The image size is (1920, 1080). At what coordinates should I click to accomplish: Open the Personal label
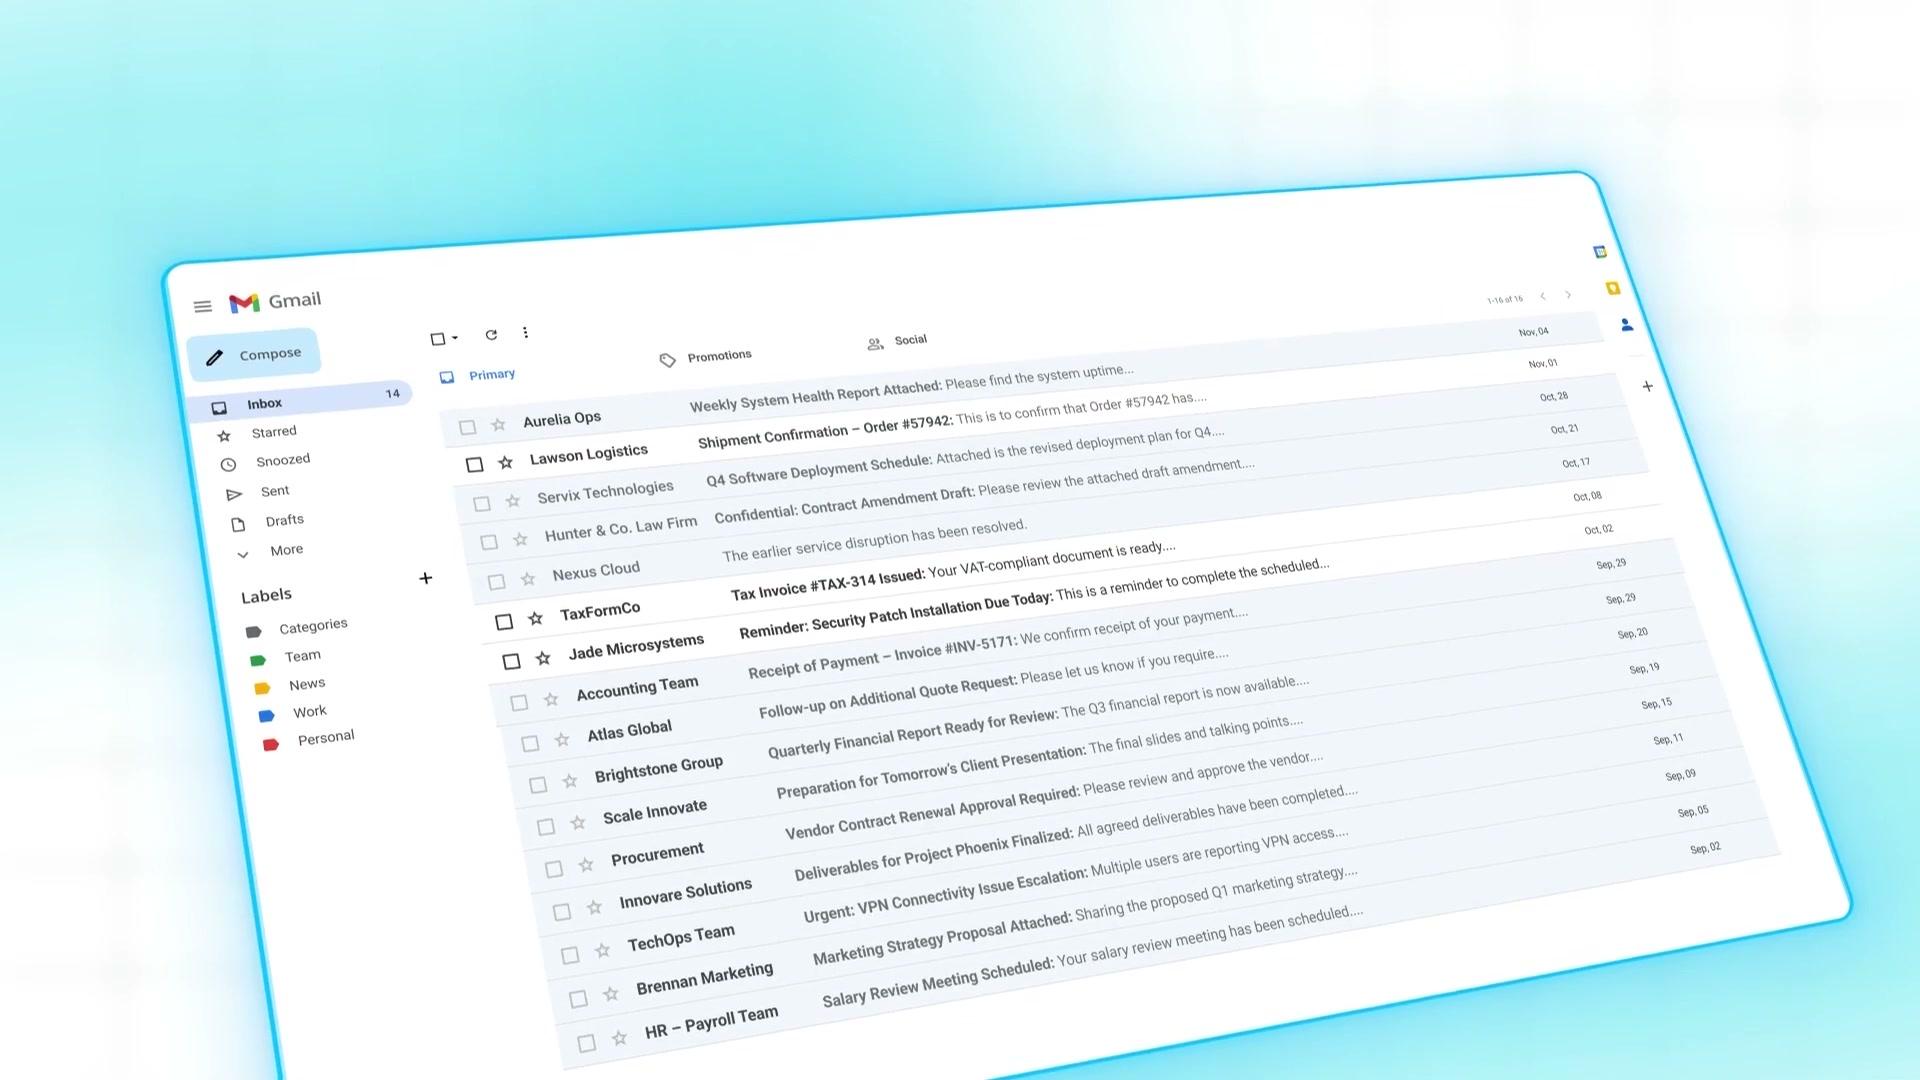coord(309,740)
